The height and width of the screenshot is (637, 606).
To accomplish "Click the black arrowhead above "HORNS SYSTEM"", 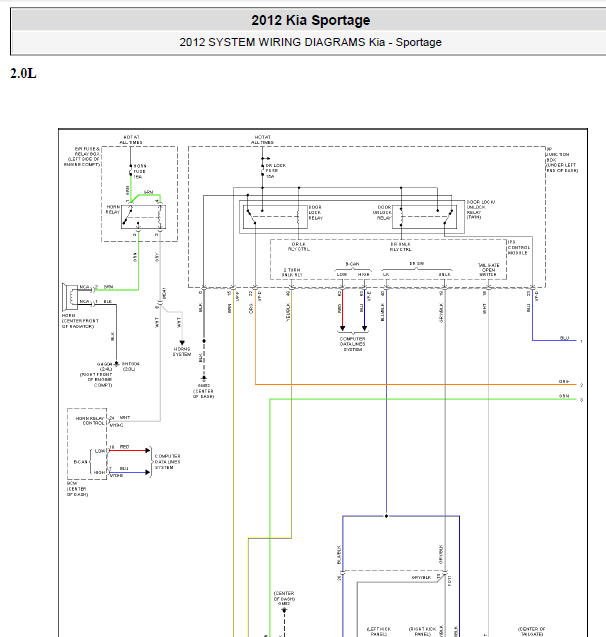I will (182, 343).
